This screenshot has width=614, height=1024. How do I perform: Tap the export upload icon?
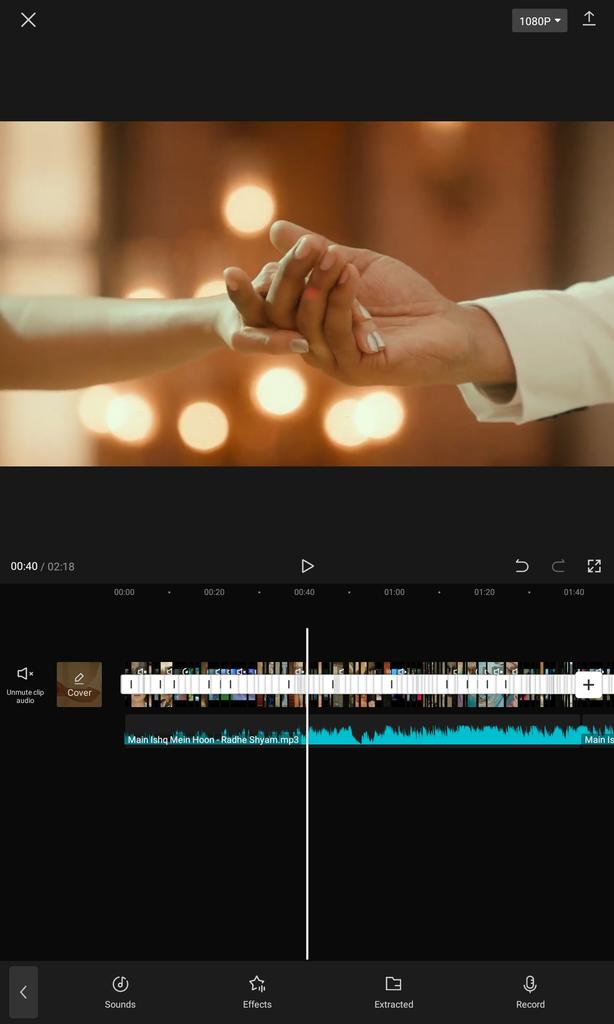tap(589, 19)
